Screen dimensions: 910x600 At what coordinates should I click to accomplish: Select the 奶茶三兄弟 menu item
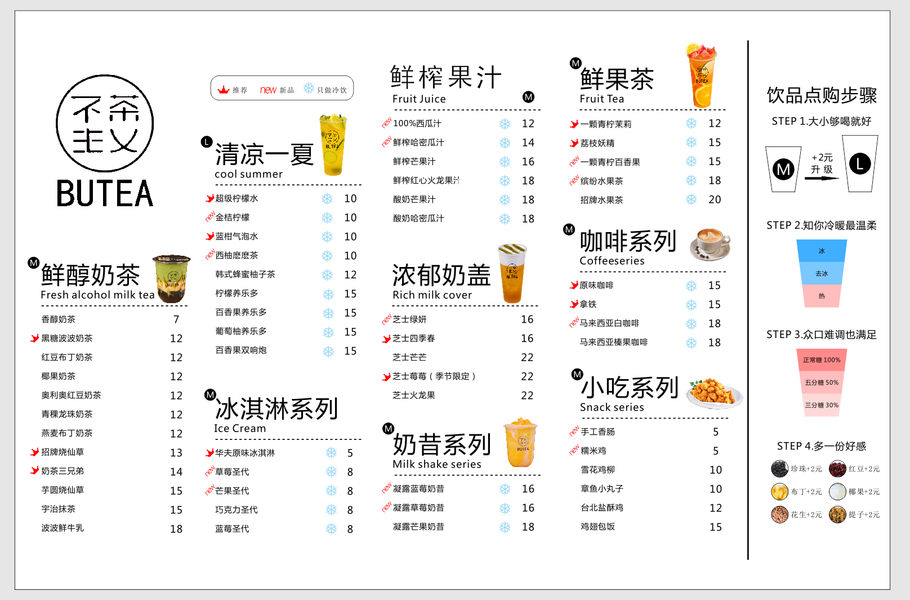62,471
